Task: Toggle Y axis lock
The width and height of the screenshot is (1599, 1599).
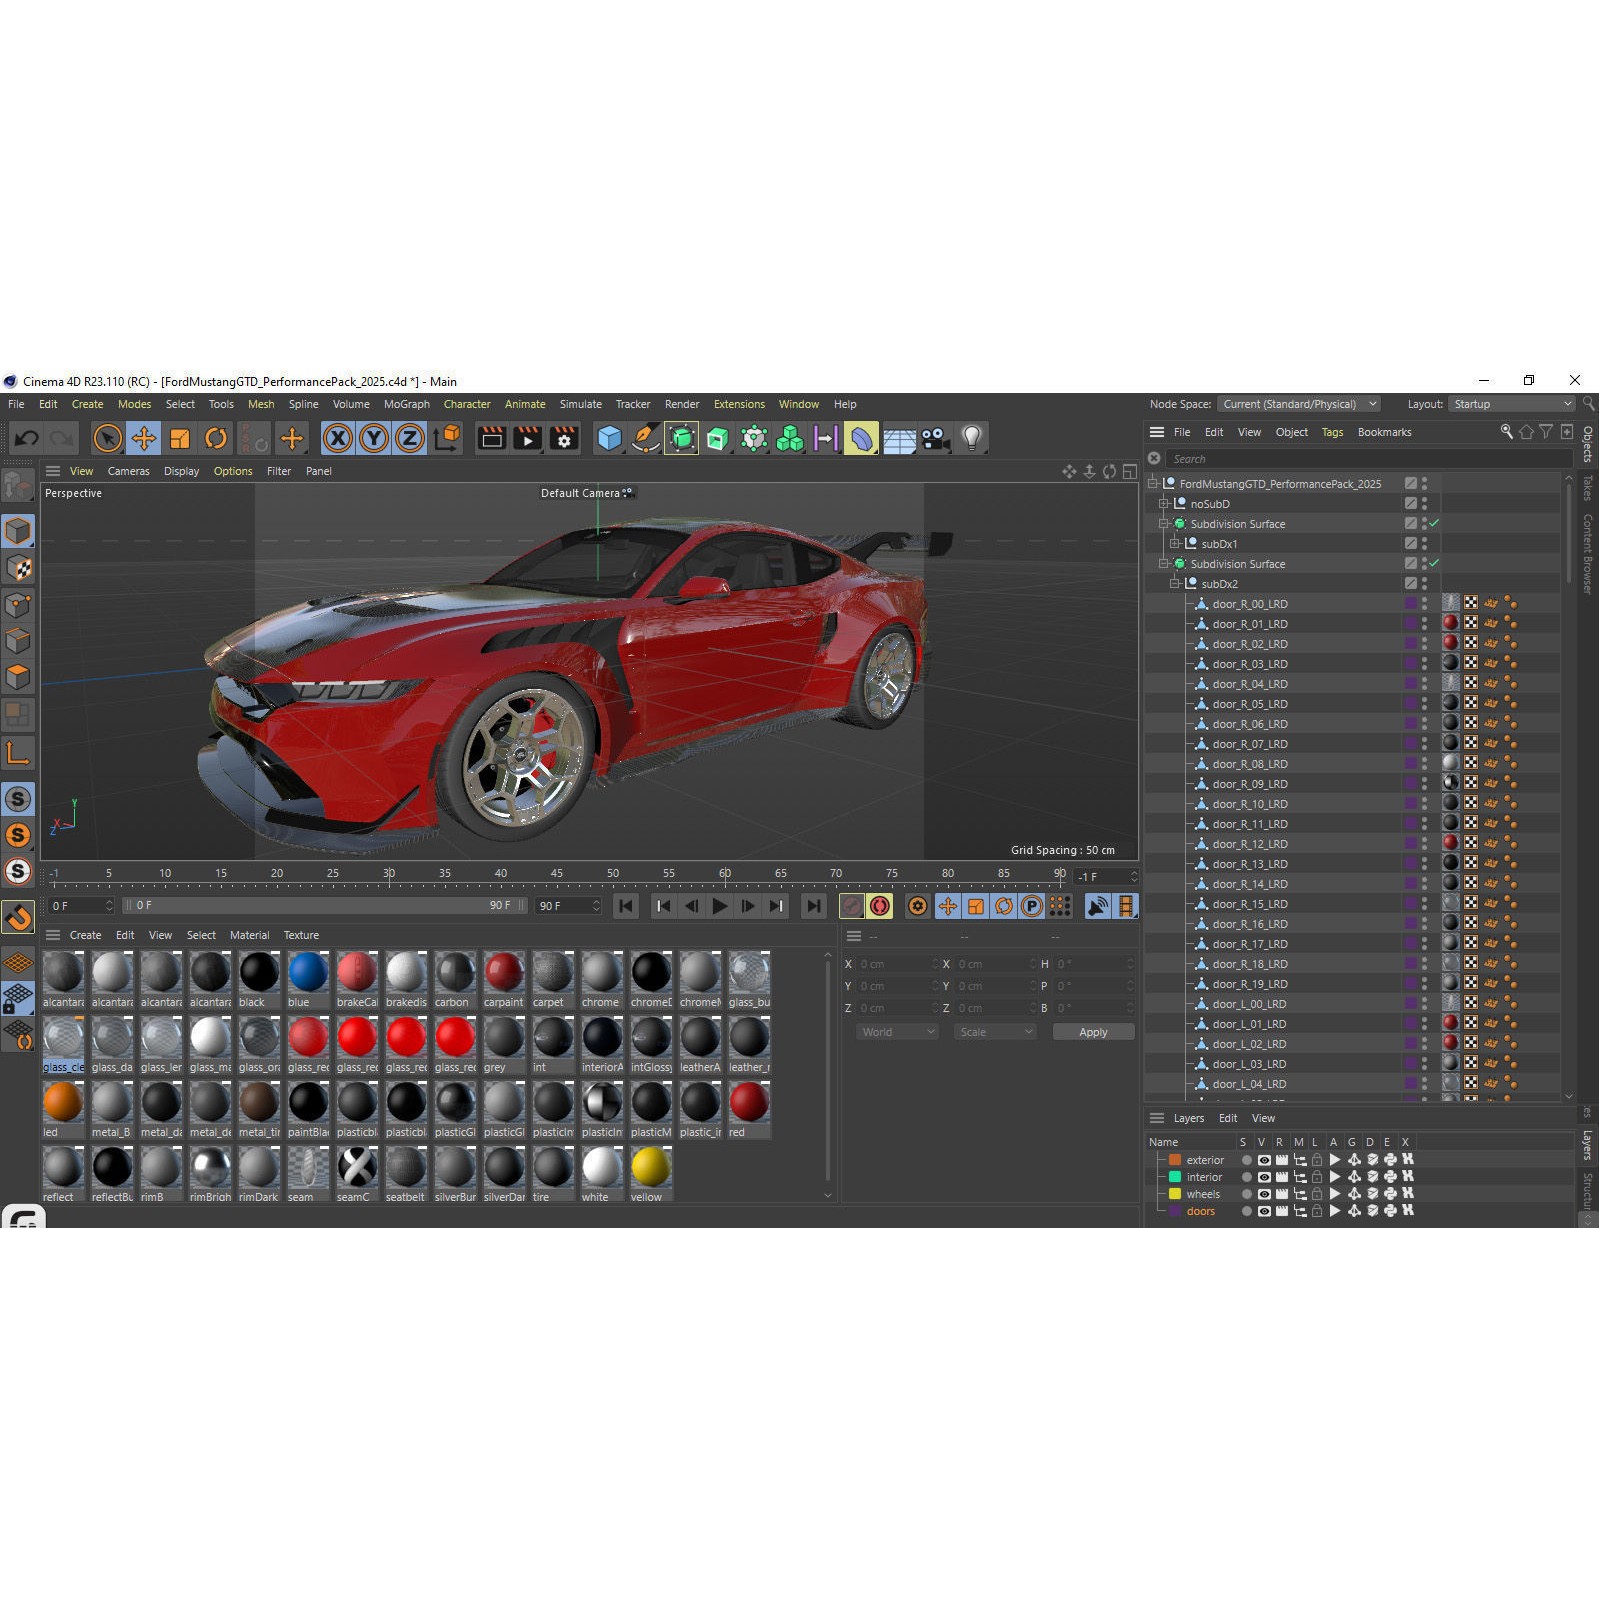Action: [374, 438]
